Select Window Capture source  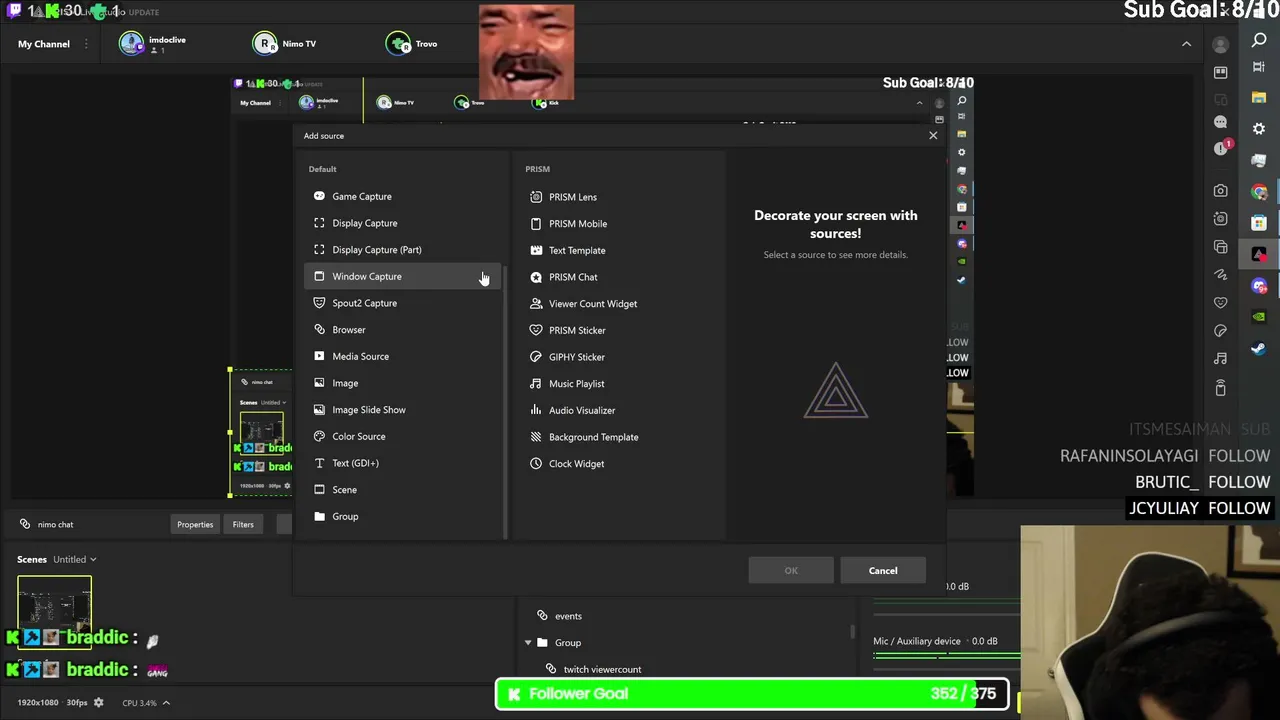coord(404,276)
